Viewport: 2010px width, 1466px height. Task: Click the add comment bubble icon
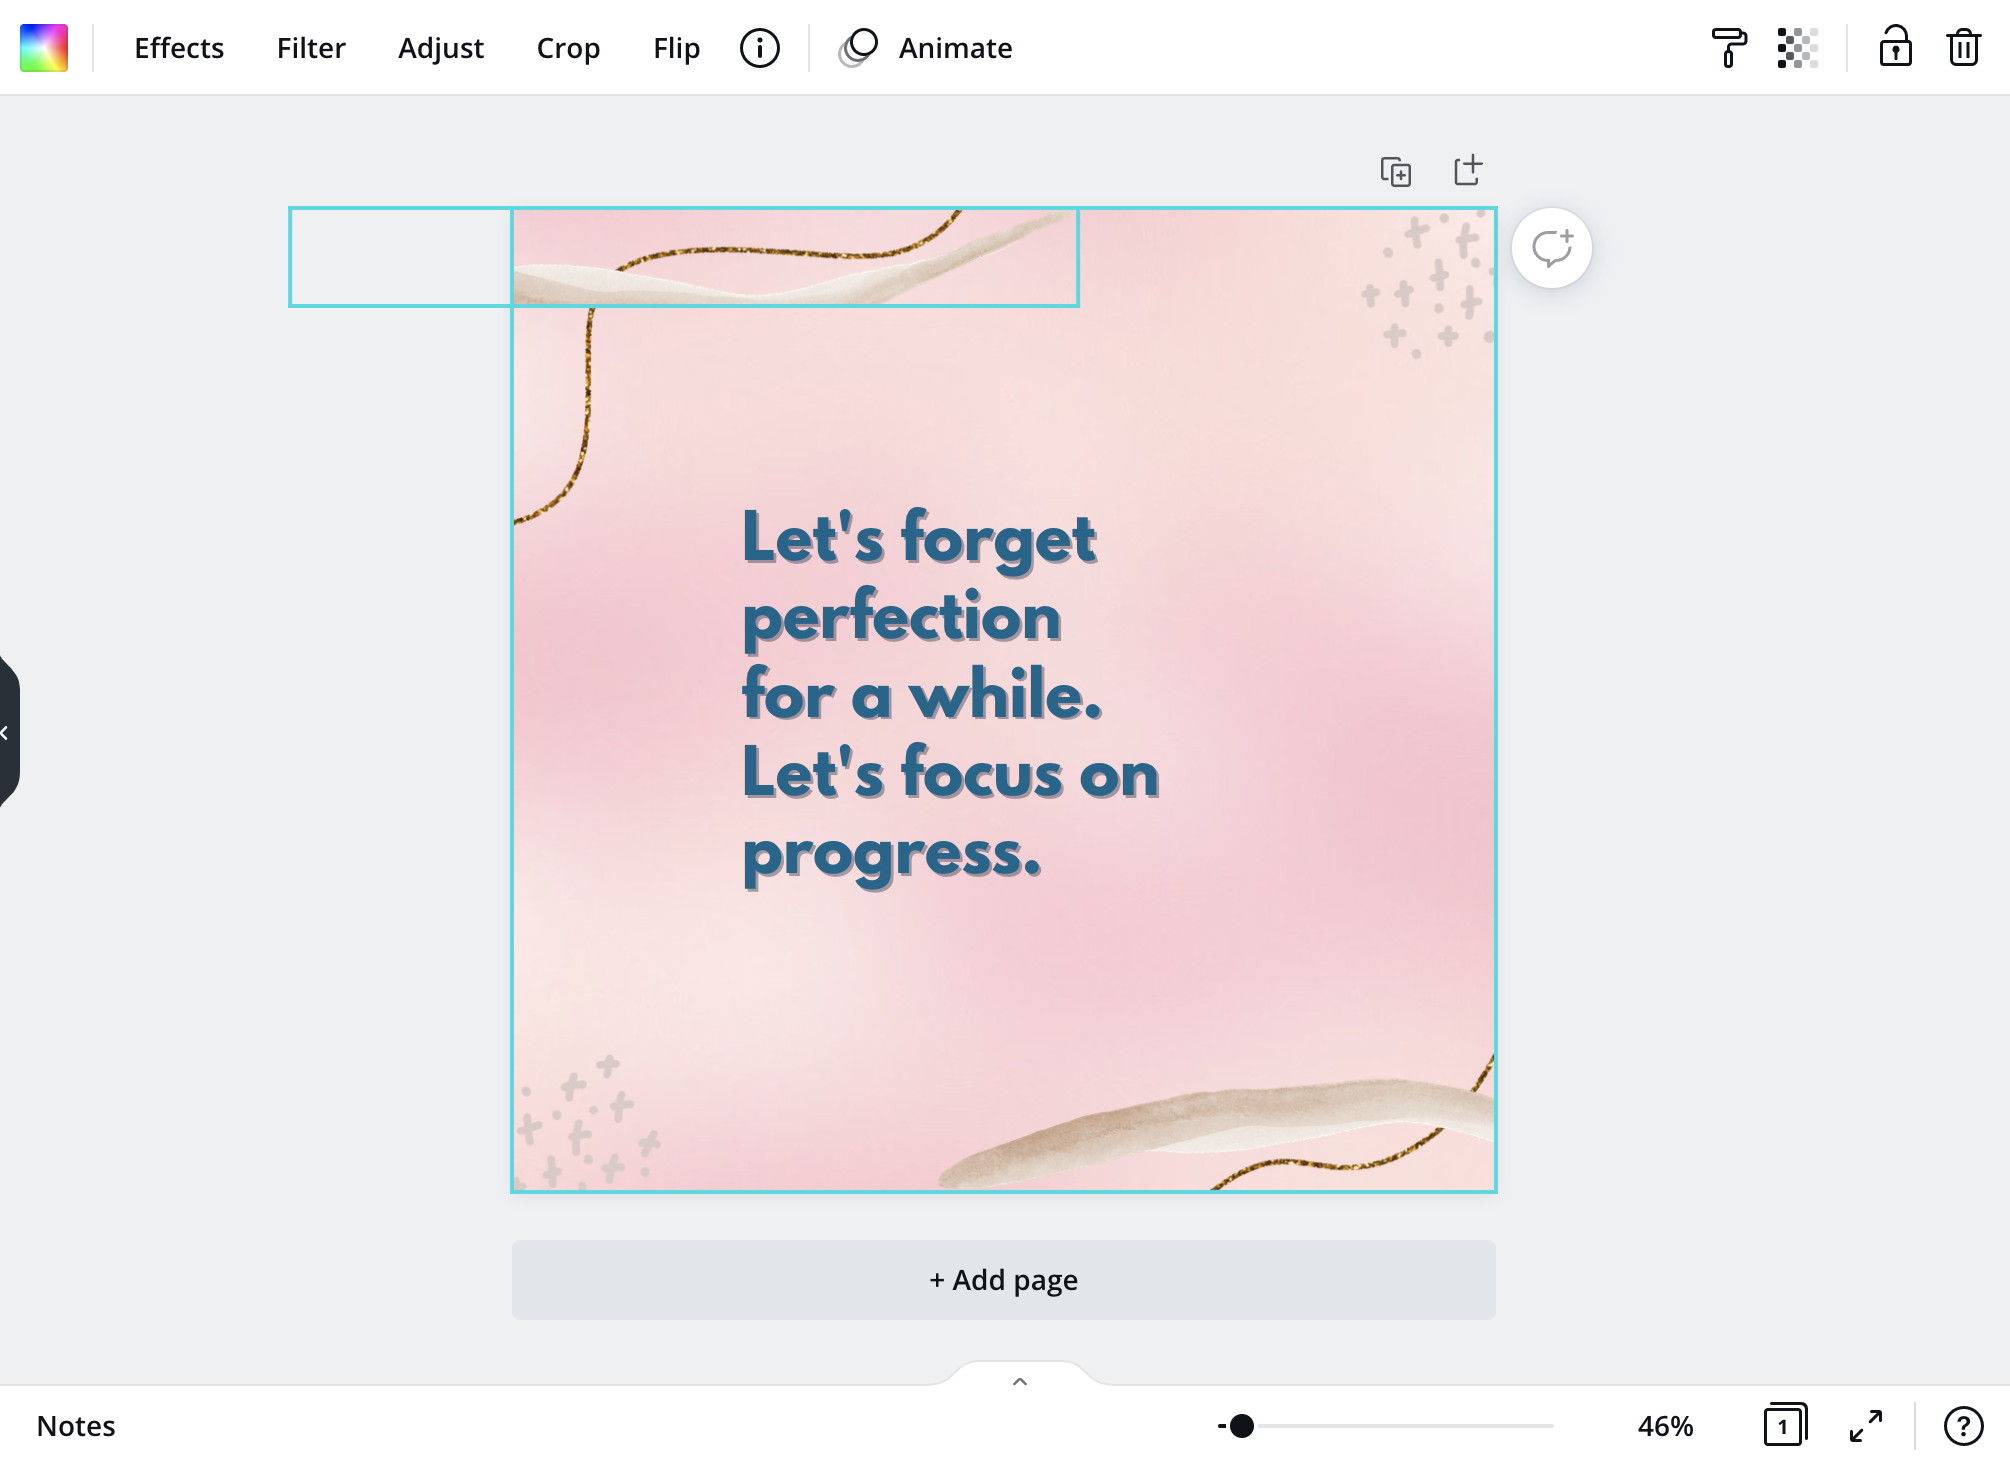[x=1552, y=248]
